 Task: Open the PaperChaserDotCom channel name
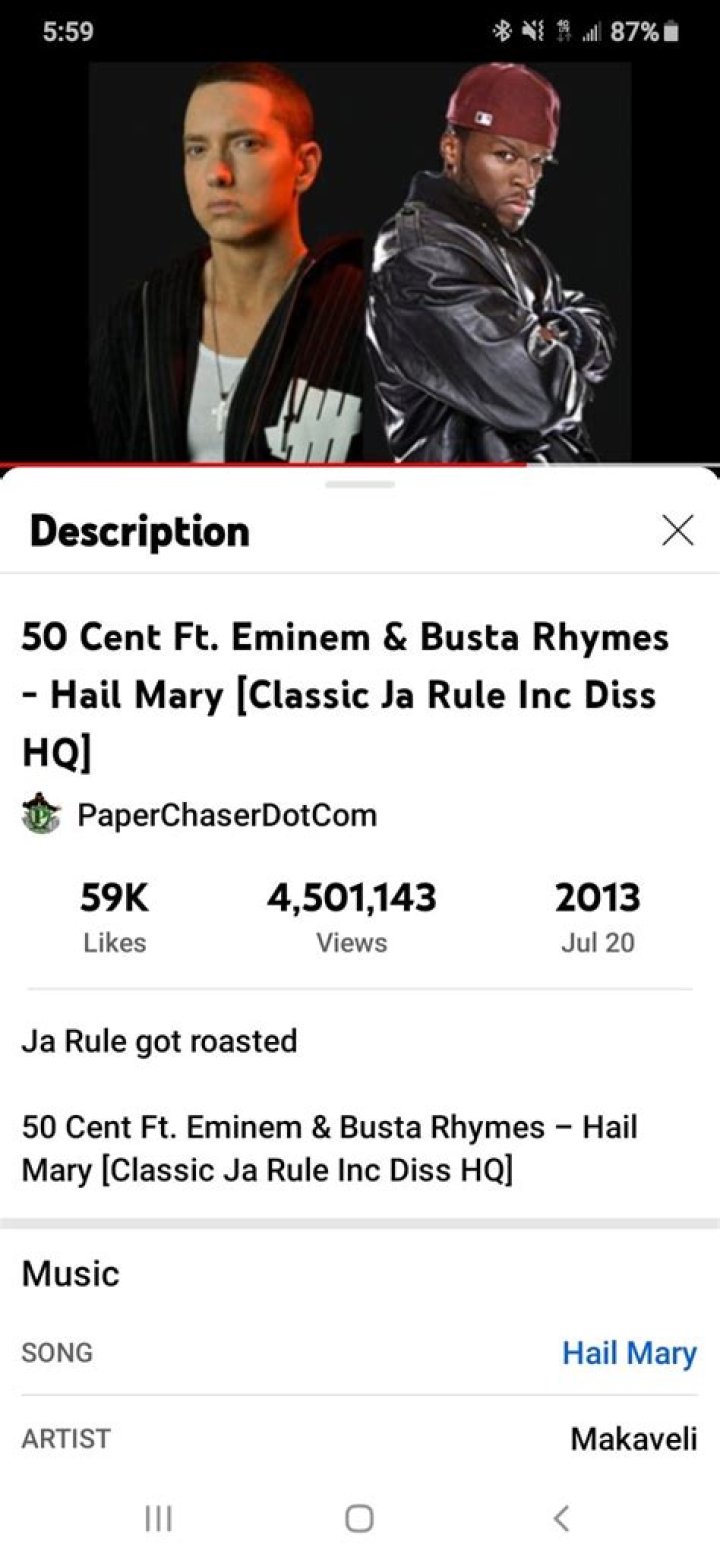[x=227, y=815]
